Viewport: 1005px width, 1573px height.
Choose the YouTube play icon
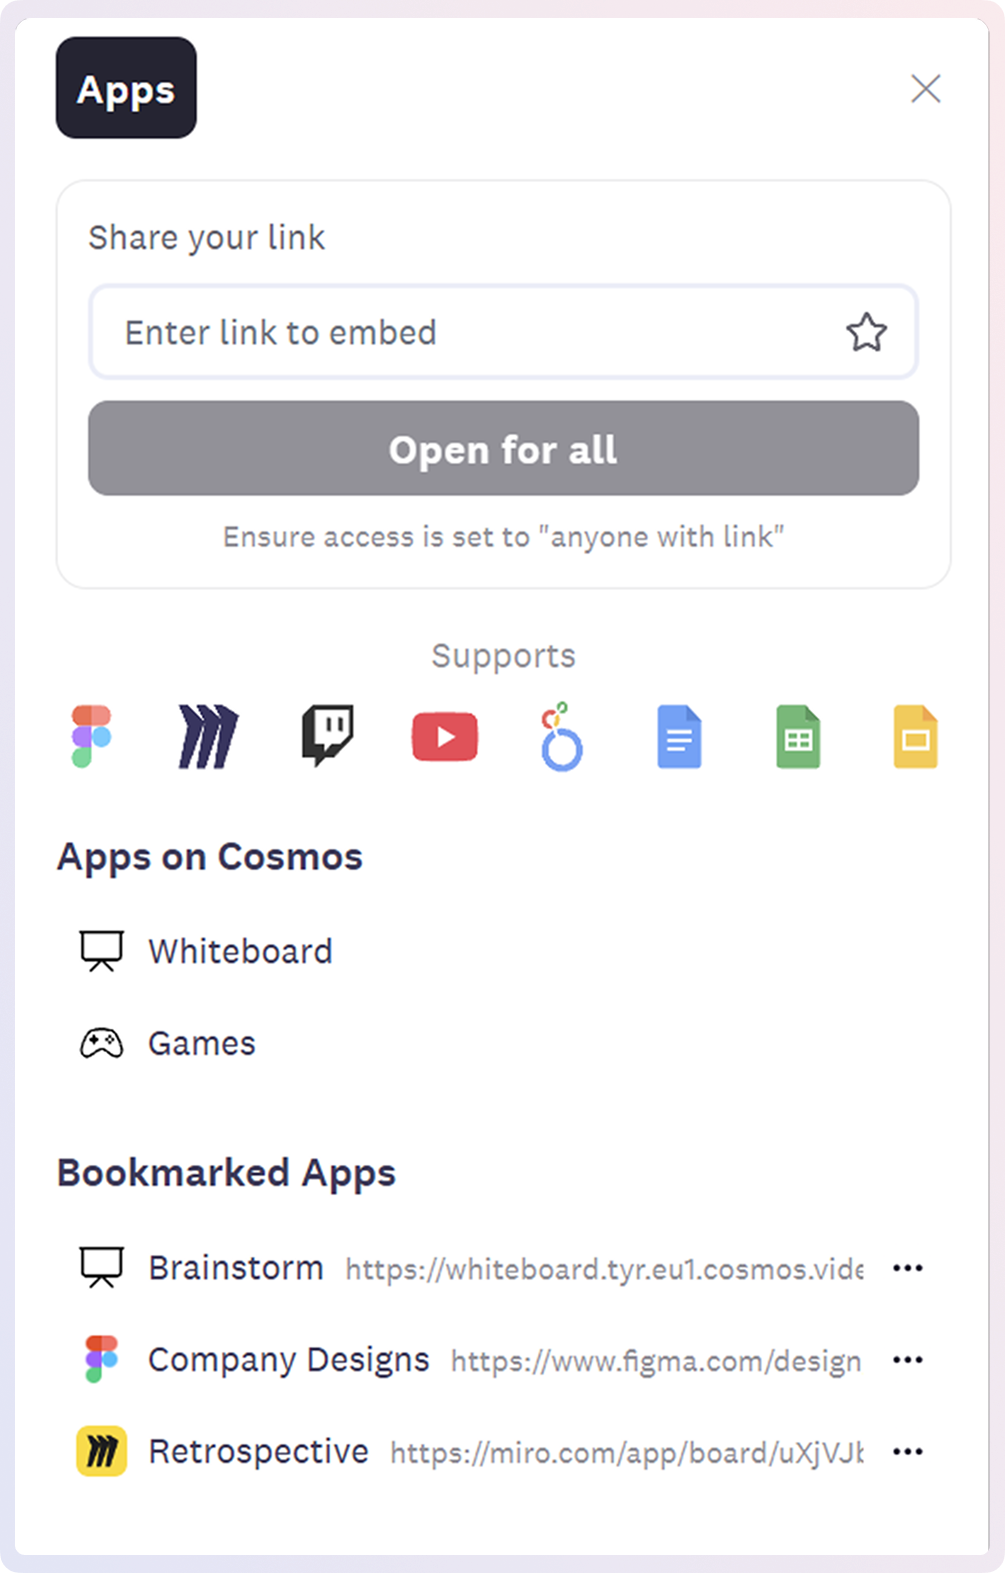445,737
